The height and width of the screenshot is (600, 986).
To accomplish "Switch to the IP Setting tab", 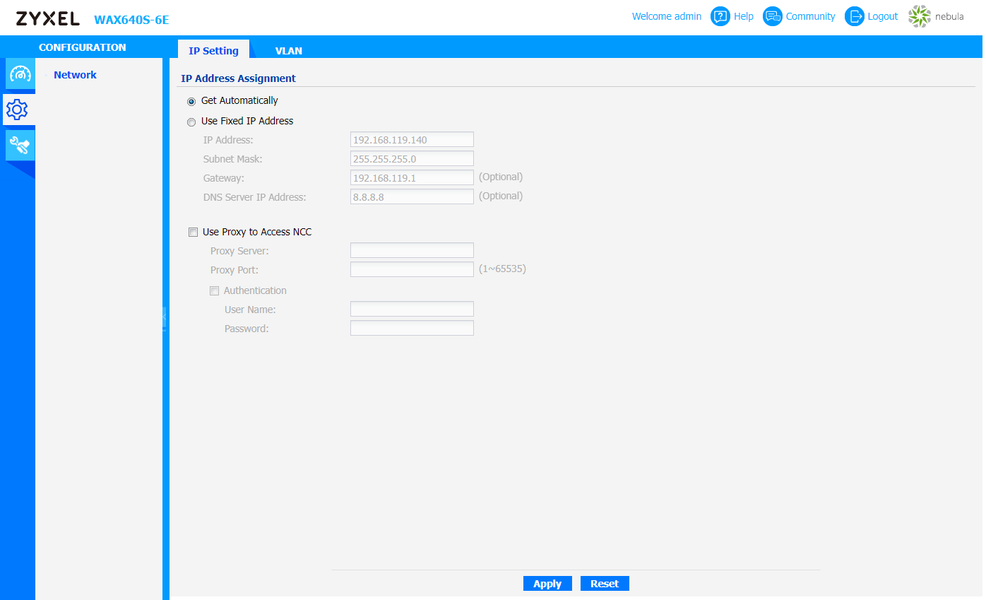I will 214,50.
